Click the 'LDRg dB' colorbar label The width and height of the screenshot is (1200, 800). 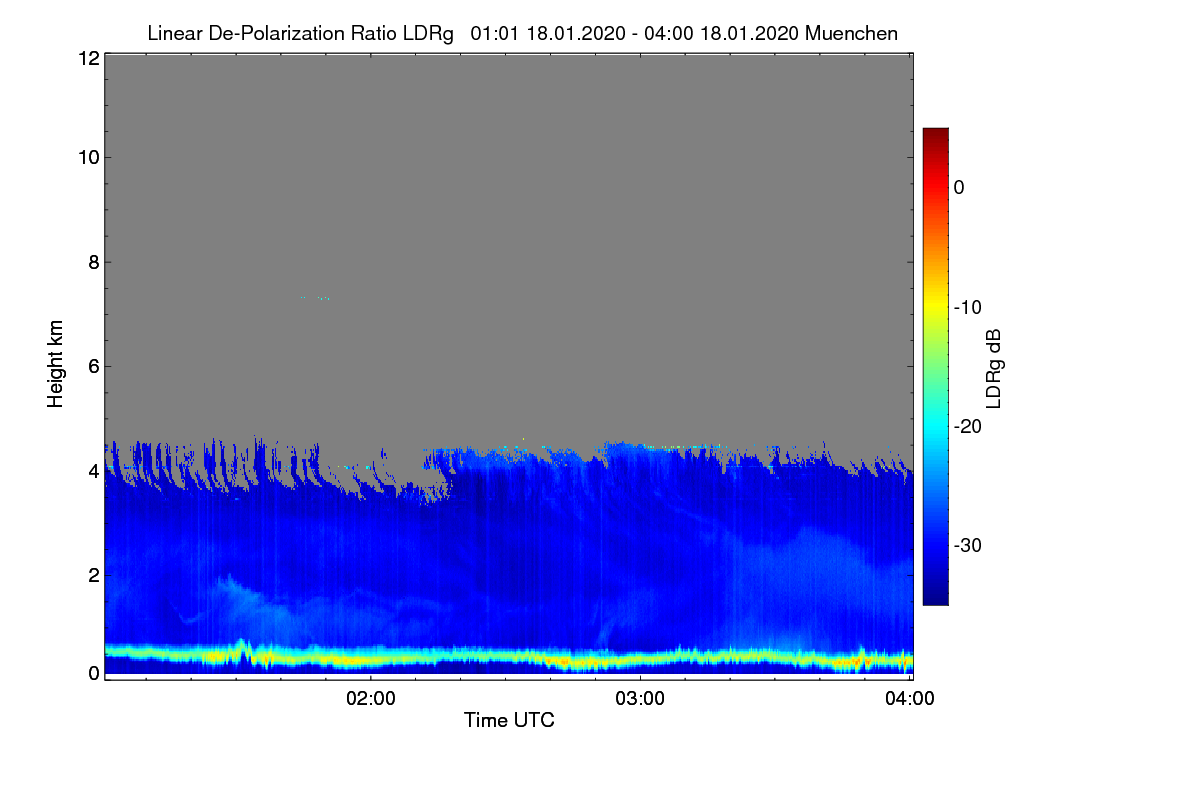click(995, 368)
